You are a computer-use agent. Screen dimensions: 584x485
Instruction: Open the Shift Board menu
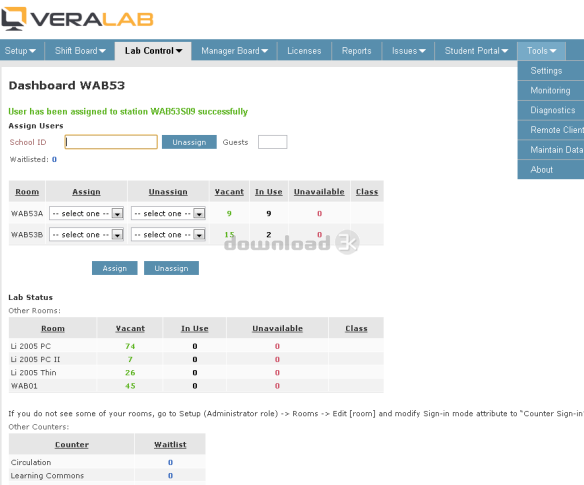coord(80,51)
